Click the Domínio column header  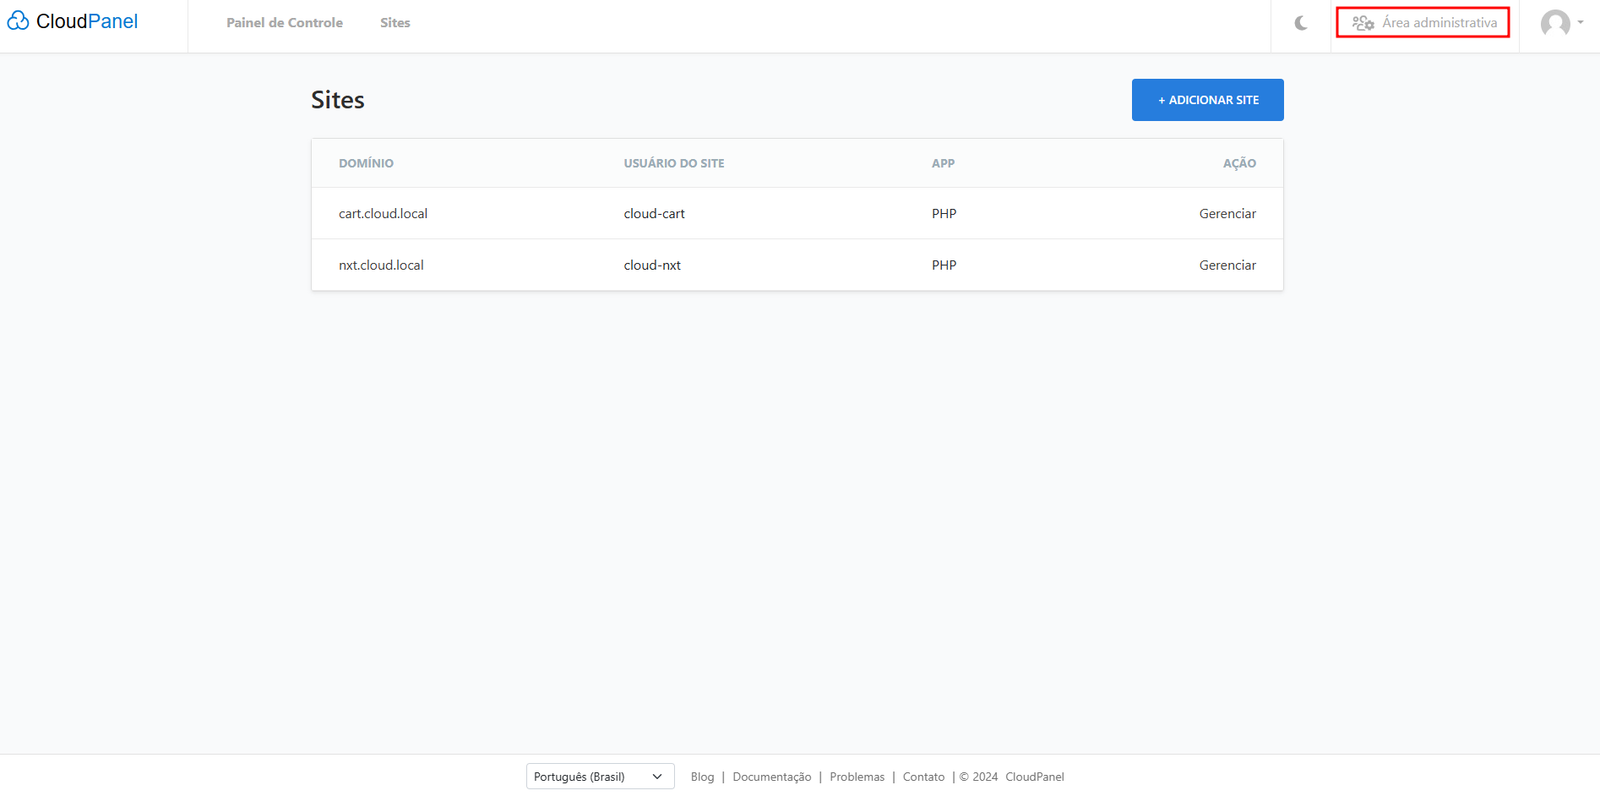[x=366, y=163]
